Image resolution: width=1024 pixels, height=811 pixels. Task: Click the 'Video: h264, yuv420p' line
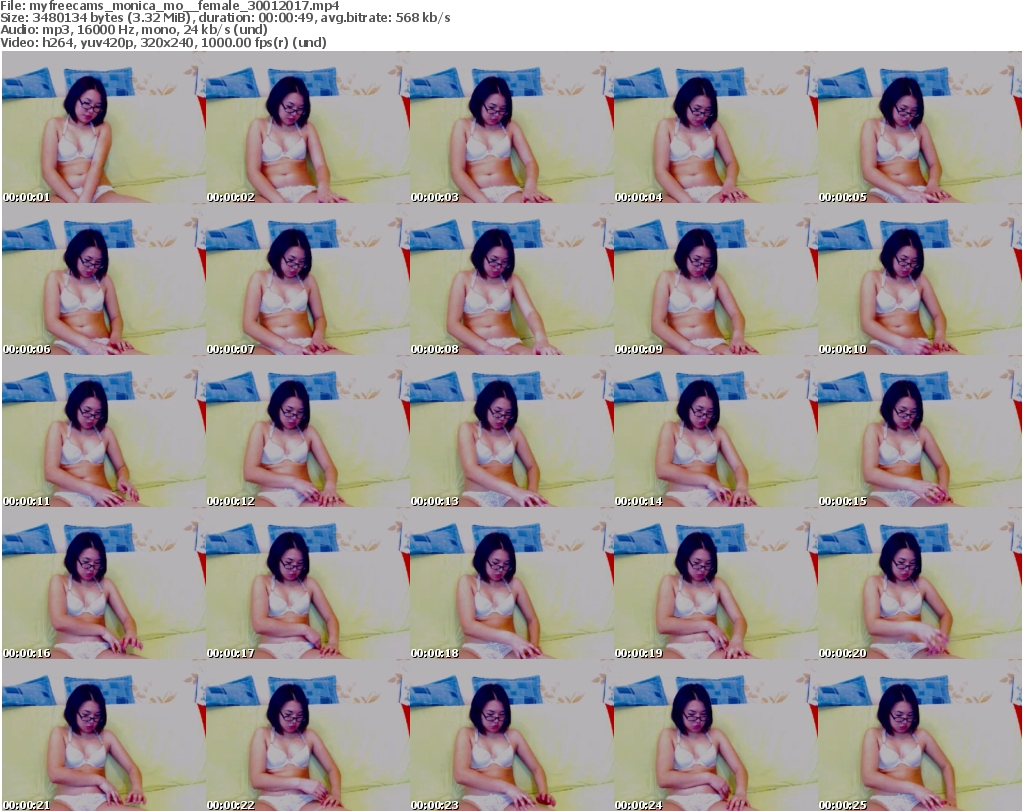coord(163,42)
